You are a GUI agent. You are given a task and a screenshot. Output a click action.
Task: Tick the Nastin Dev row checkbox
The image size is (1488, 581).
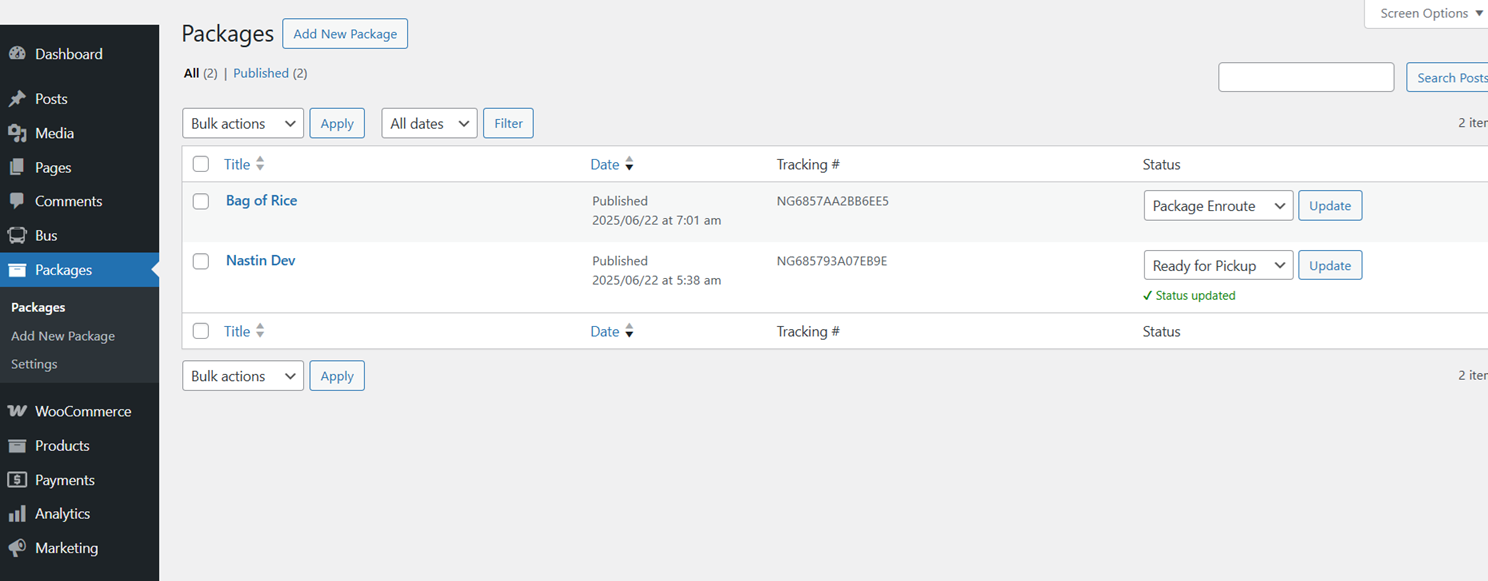pyautogui.click(x=201, y=261)
